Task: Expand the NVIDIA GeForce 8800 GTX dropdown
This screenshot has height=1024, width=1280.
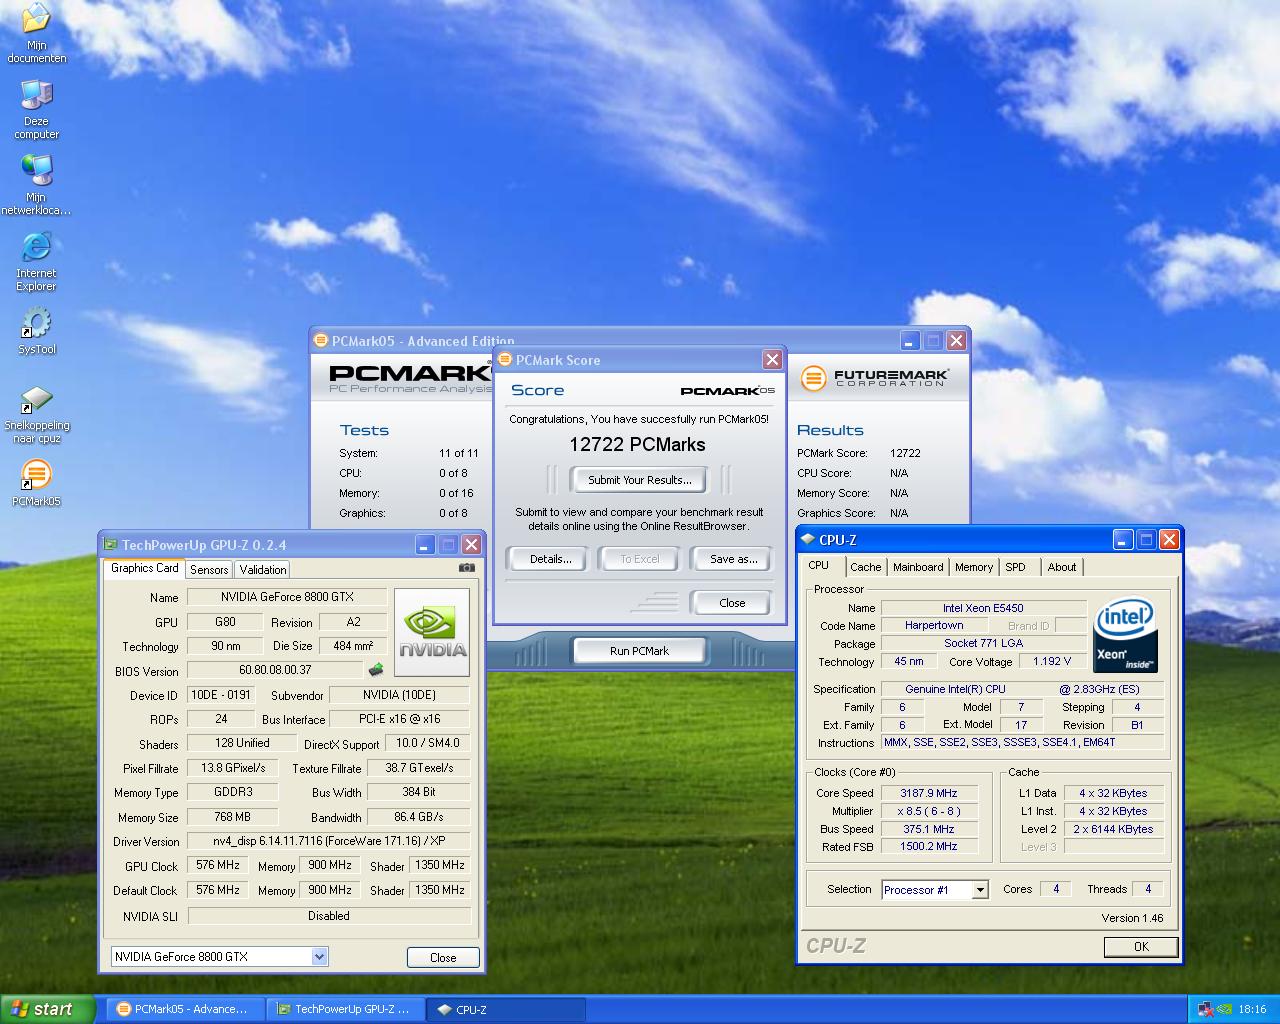Action: [x=319, y=956]
